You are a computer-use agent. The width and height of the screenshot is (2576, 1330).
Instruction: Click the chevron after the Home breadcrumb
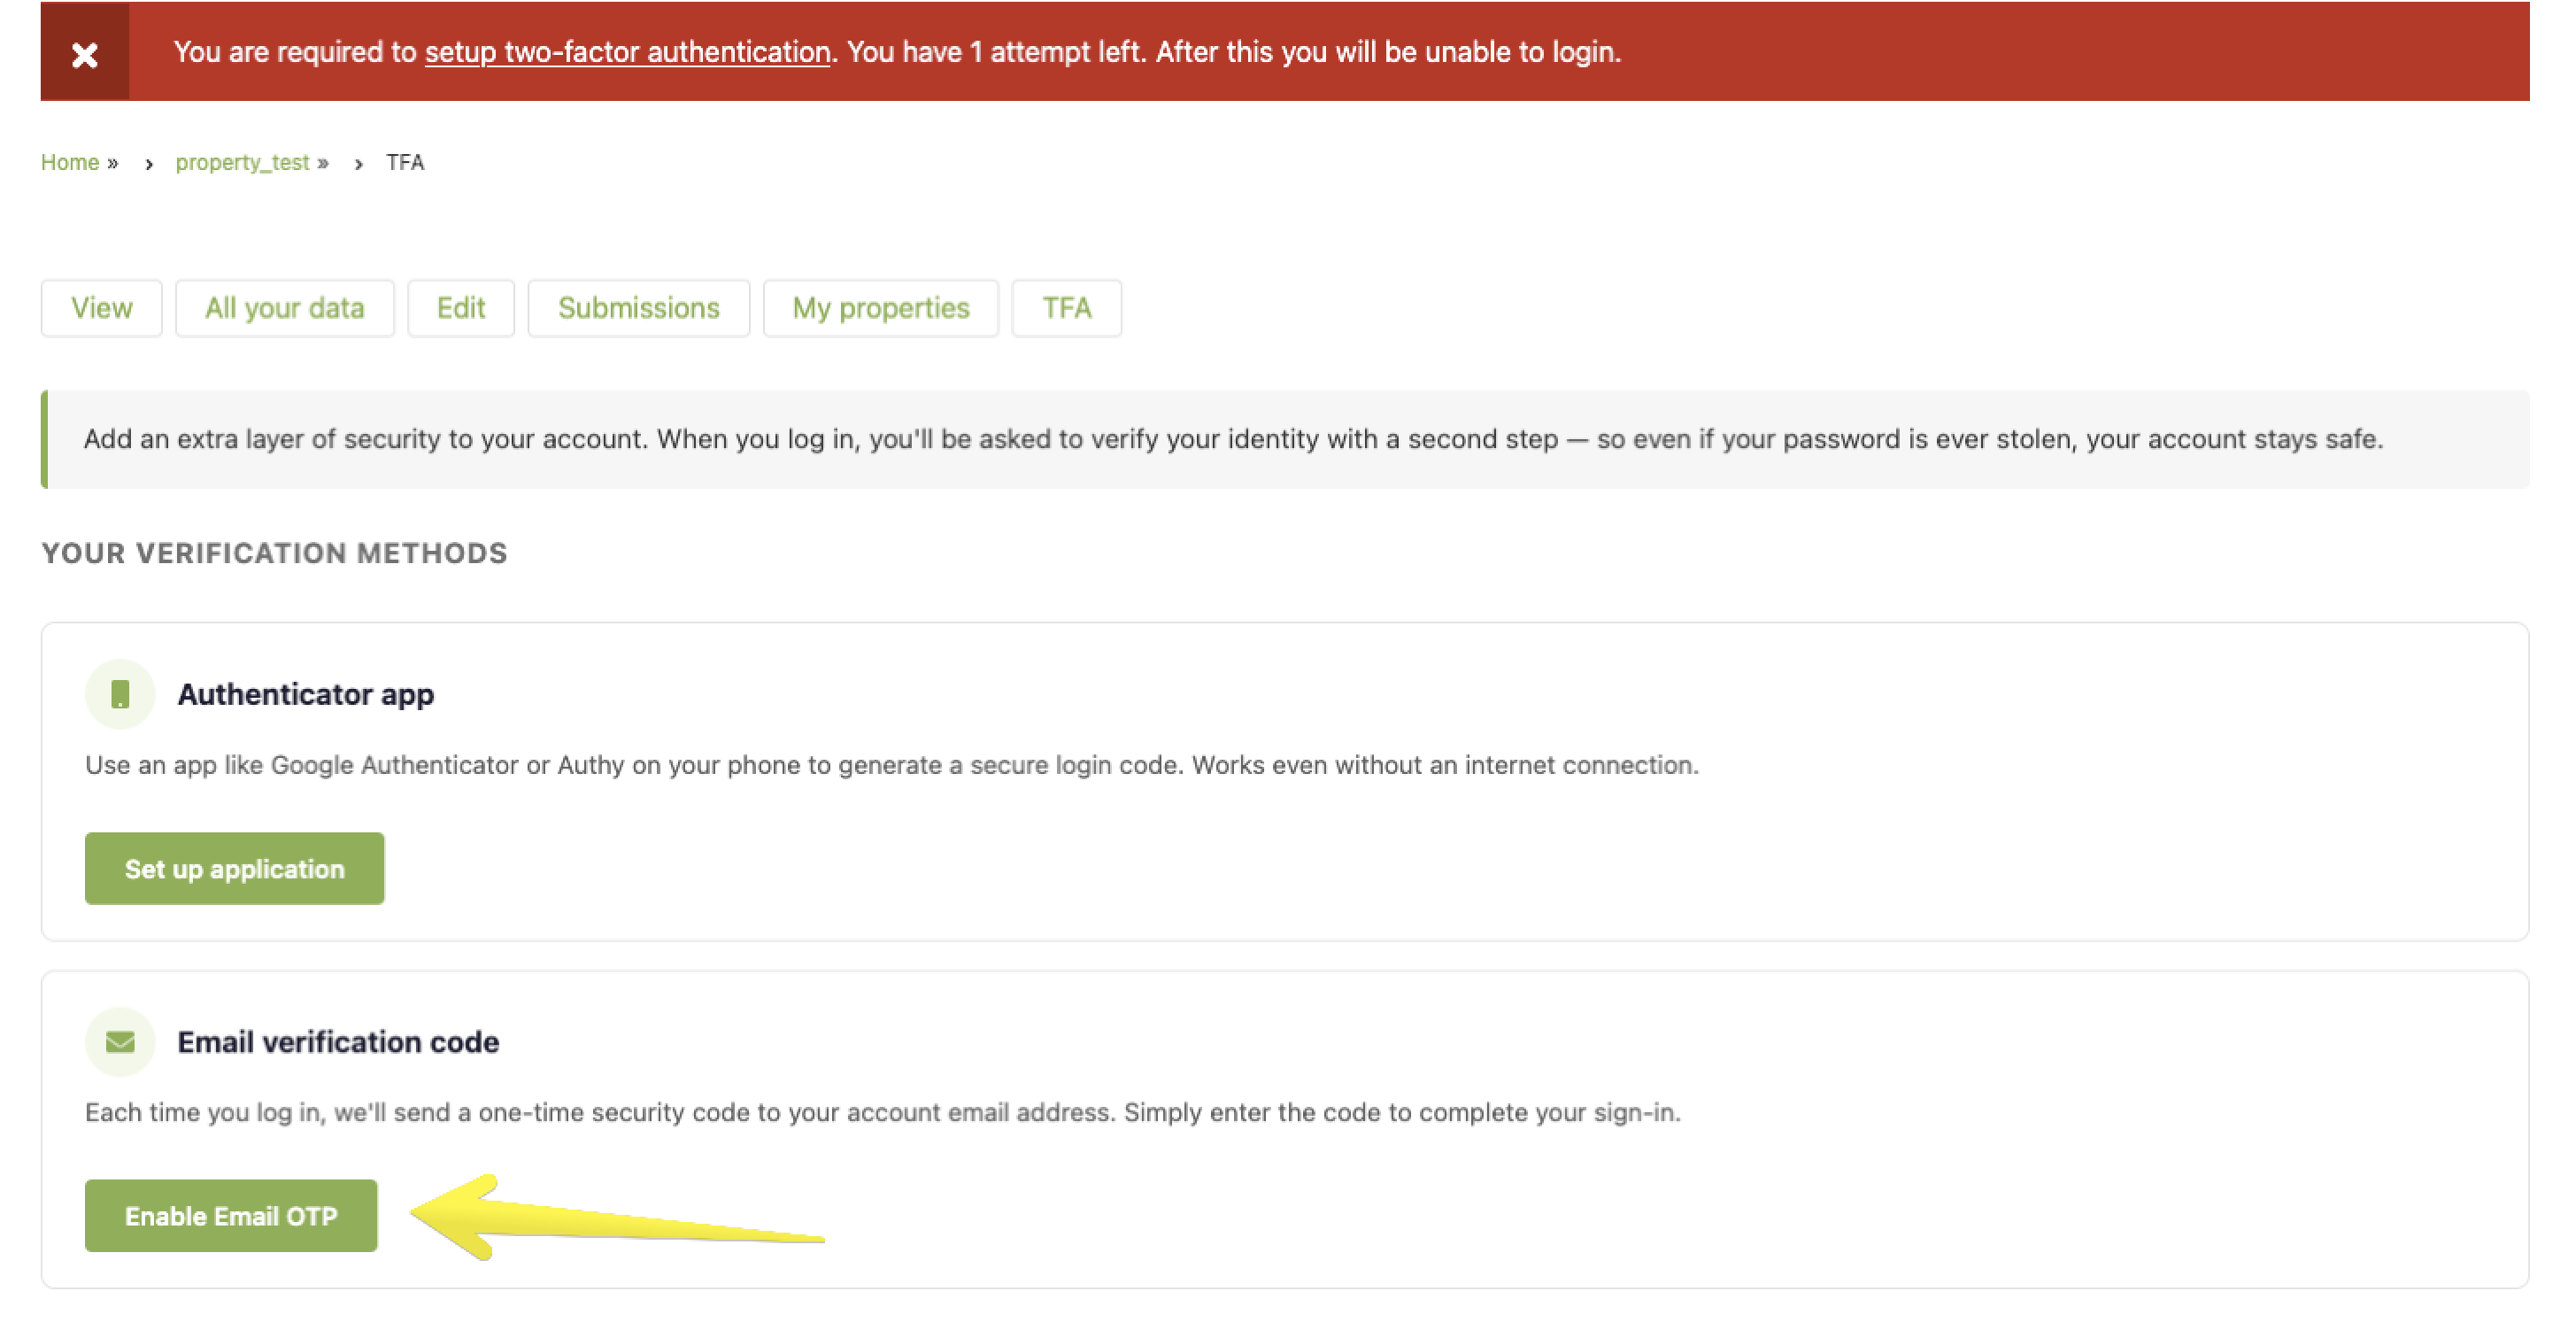(x=148, y=163)
